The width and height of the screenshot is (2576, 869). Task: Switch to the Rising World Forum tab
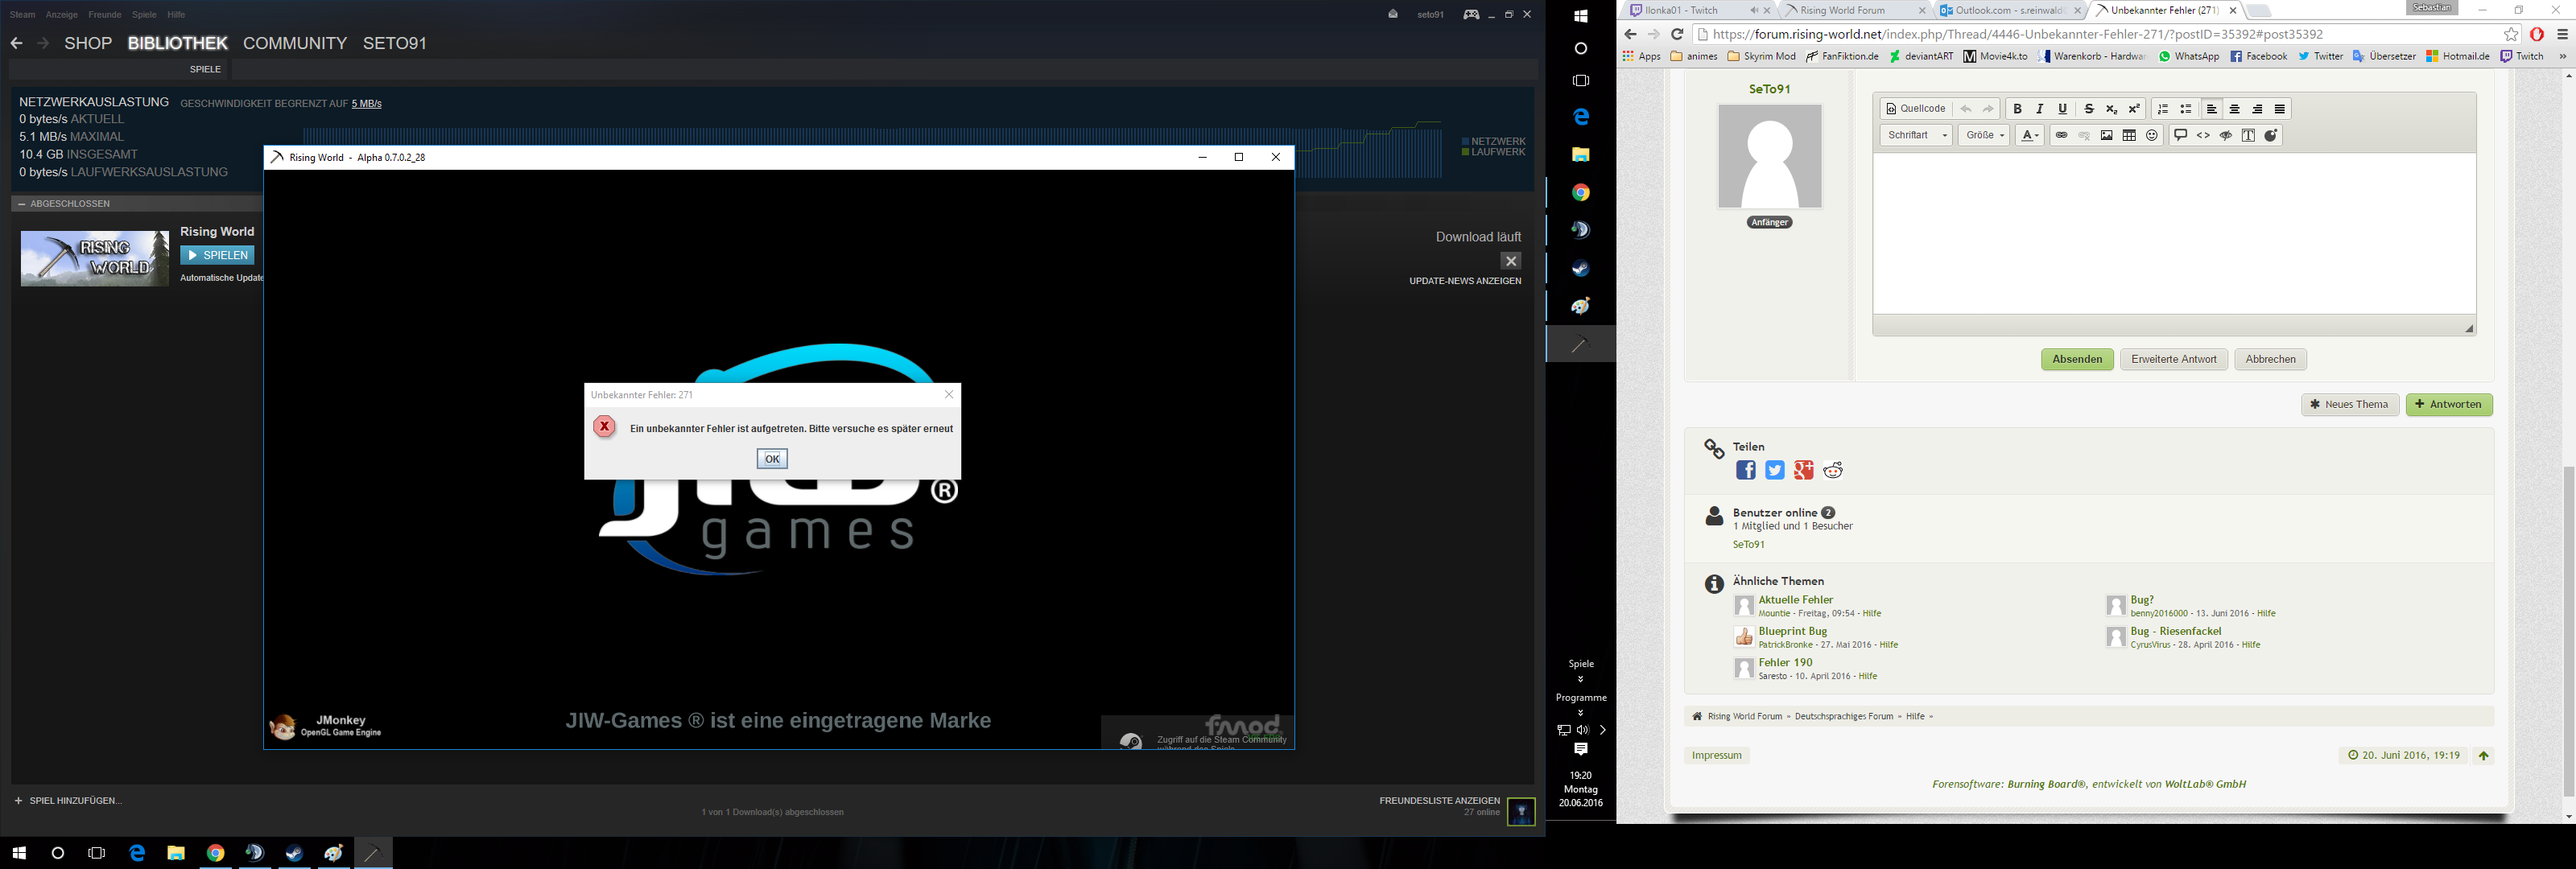tap(1843, 11)
